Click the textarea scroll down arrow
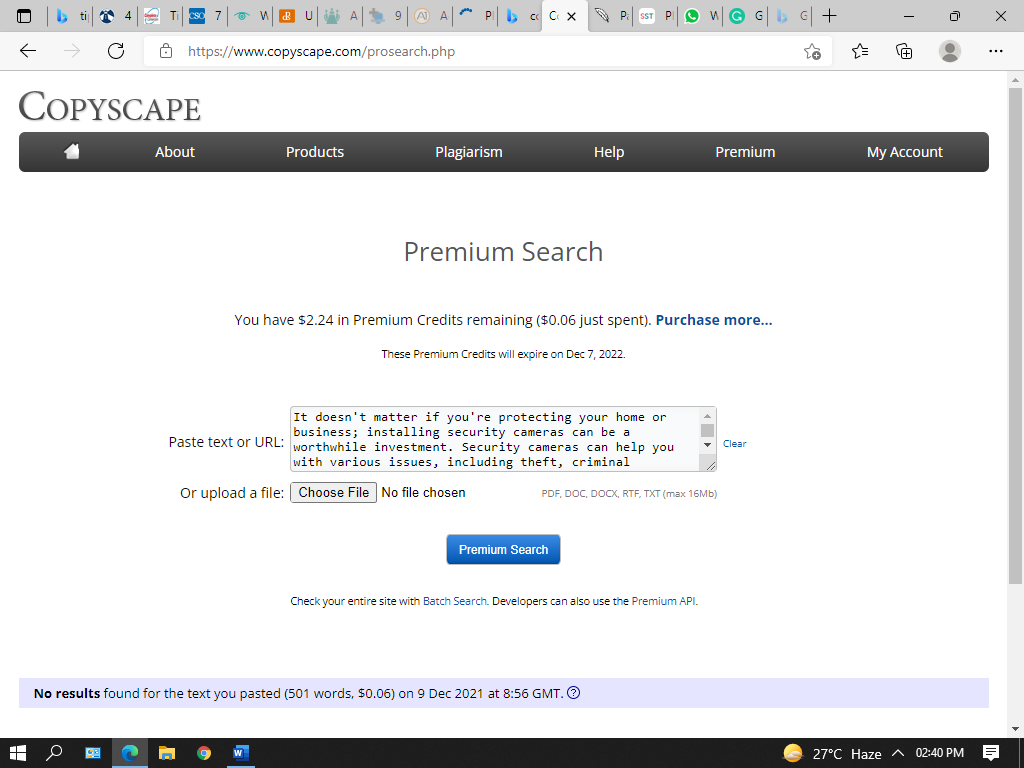Viewport: 1024px width, 768px height. [707, 445]
